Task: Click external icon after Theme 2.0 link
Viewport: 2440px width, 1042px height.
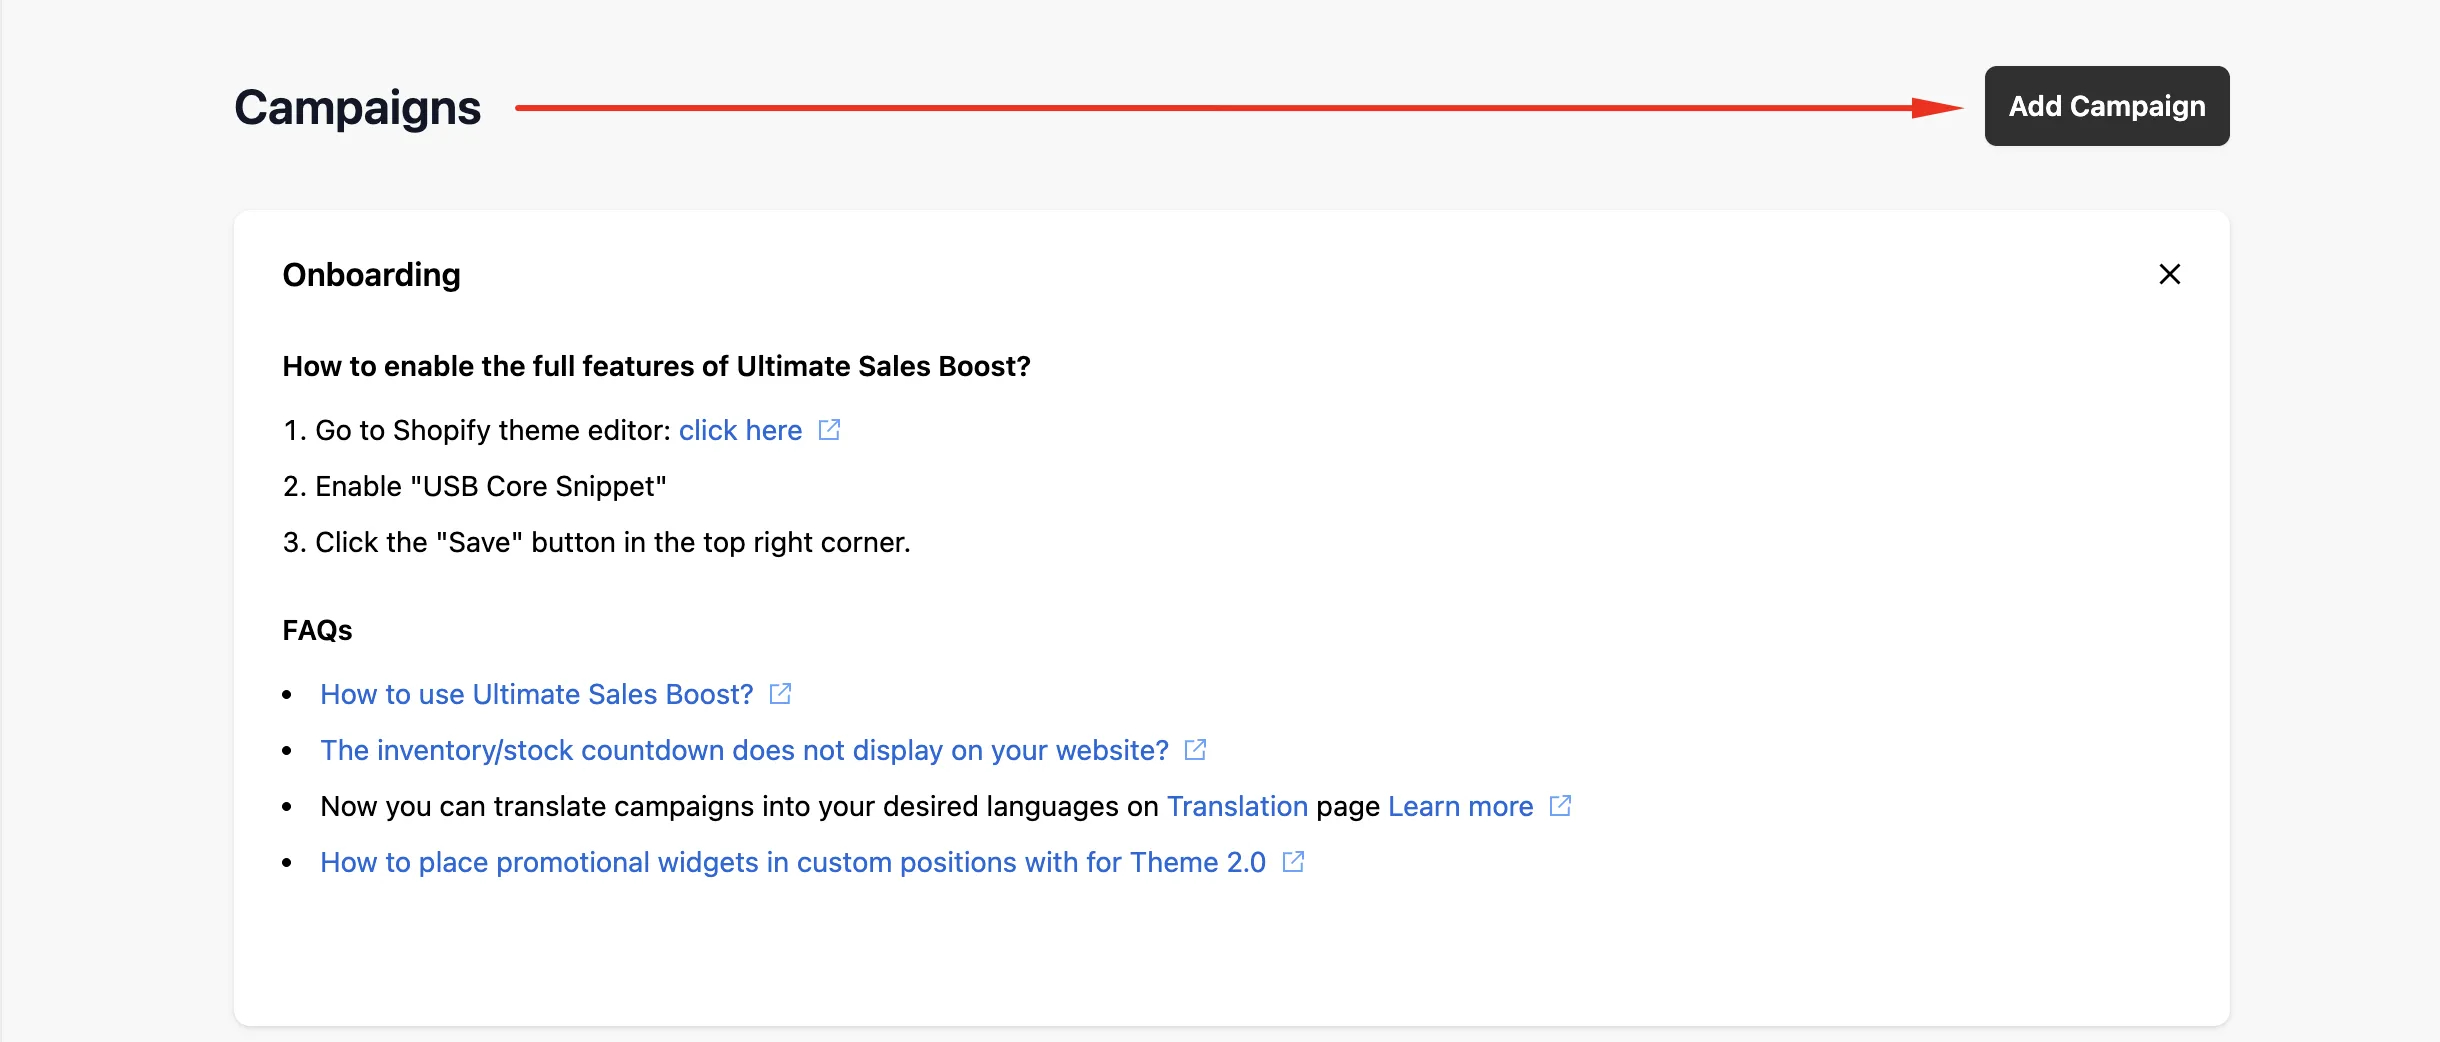Action: click(1293, 861)
